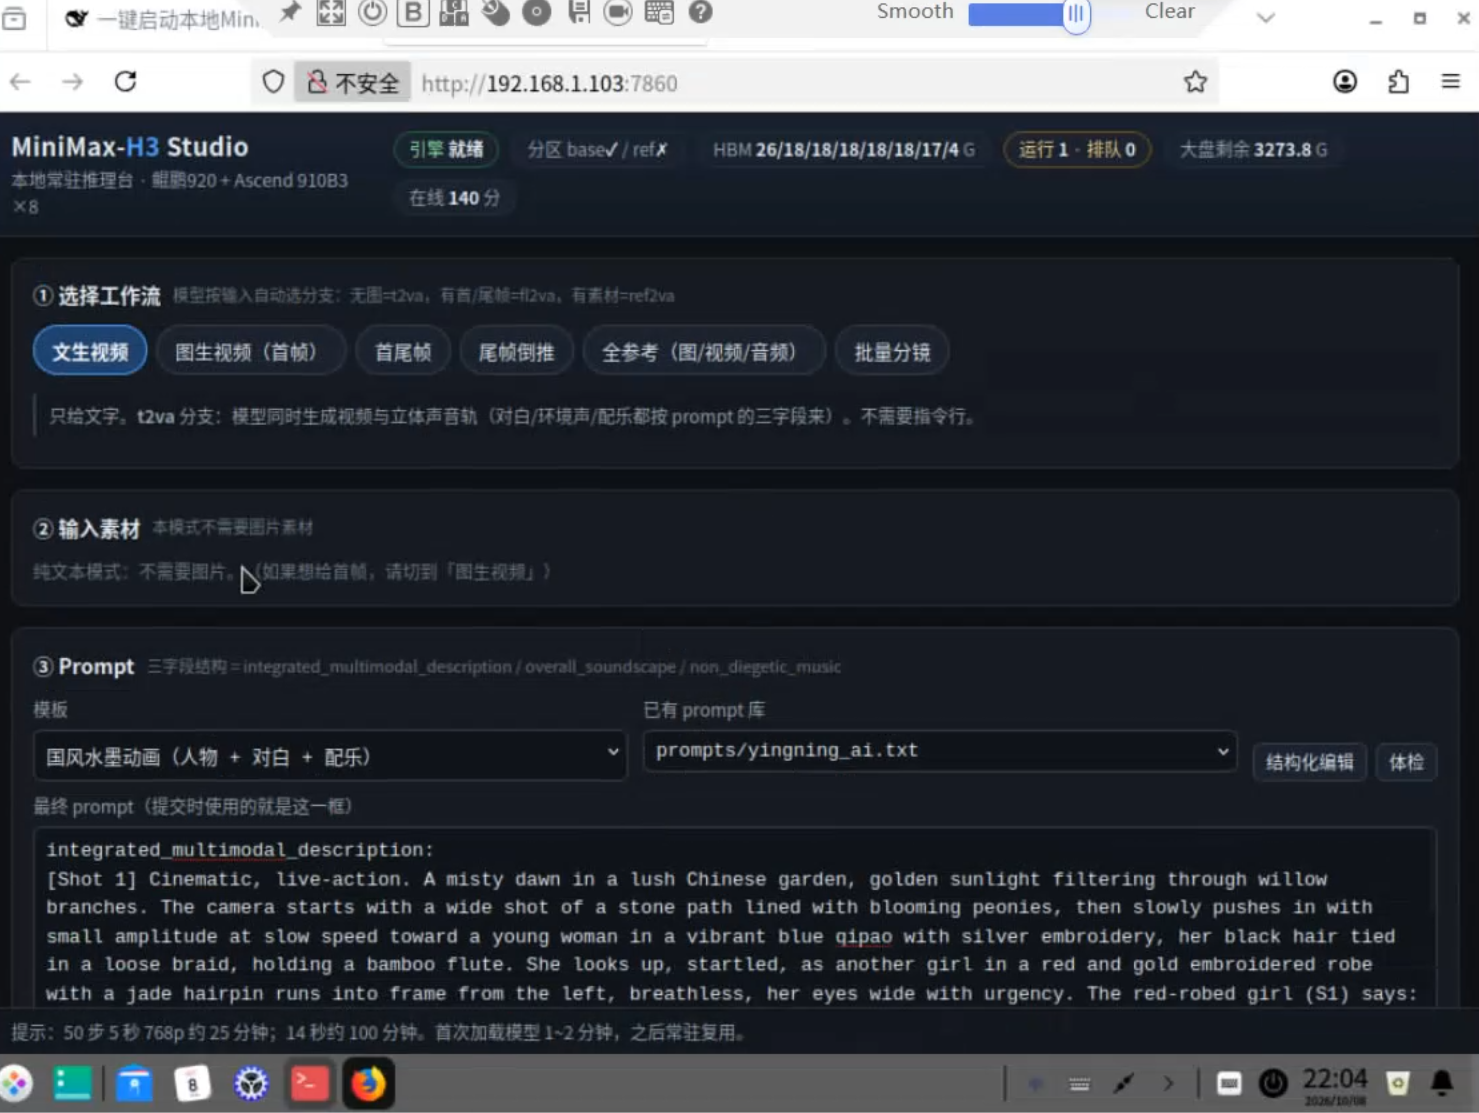
Task: Open the terminal icon in the taskbar
Action: point(310,1083)
